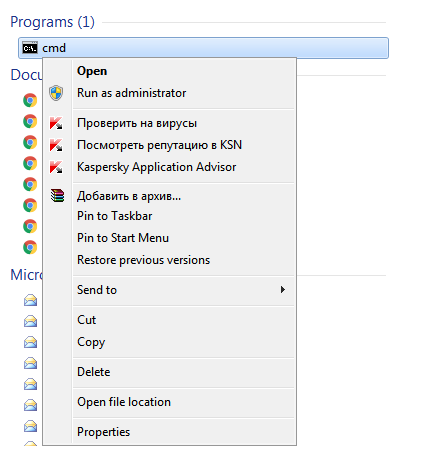Click the UAC shield icon beside Run as administrator

56,93
